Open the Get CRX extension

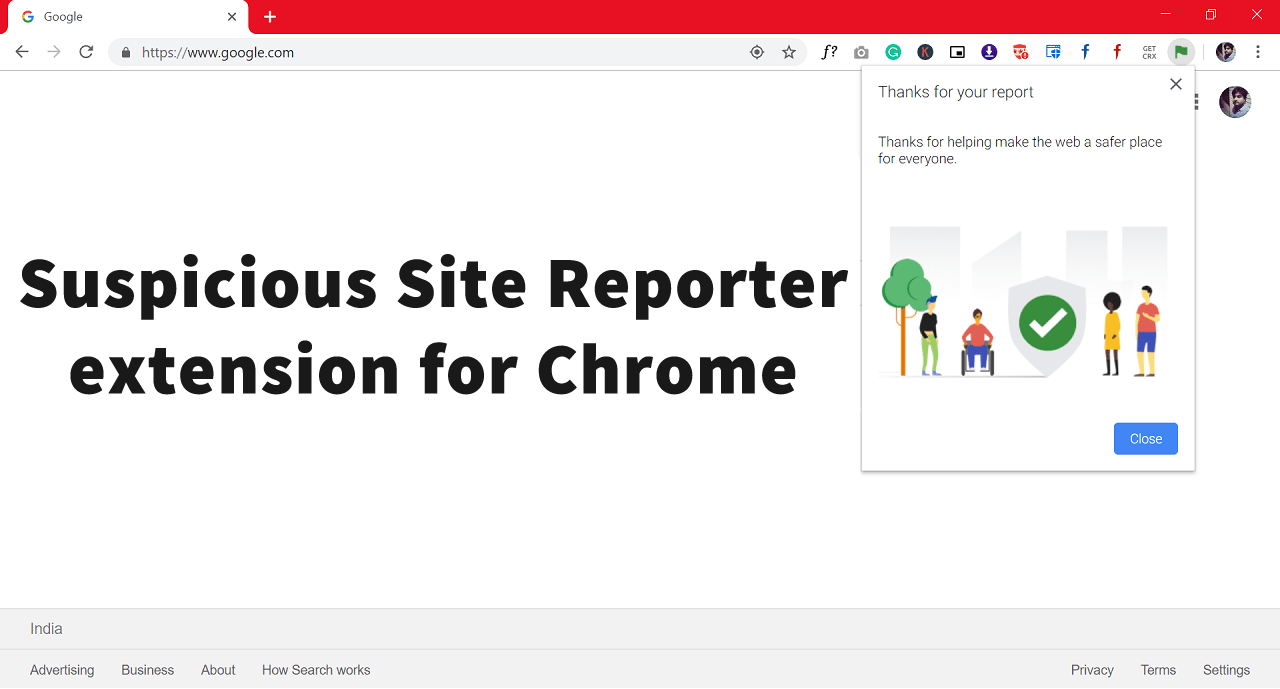click(x=1149, y=52)
